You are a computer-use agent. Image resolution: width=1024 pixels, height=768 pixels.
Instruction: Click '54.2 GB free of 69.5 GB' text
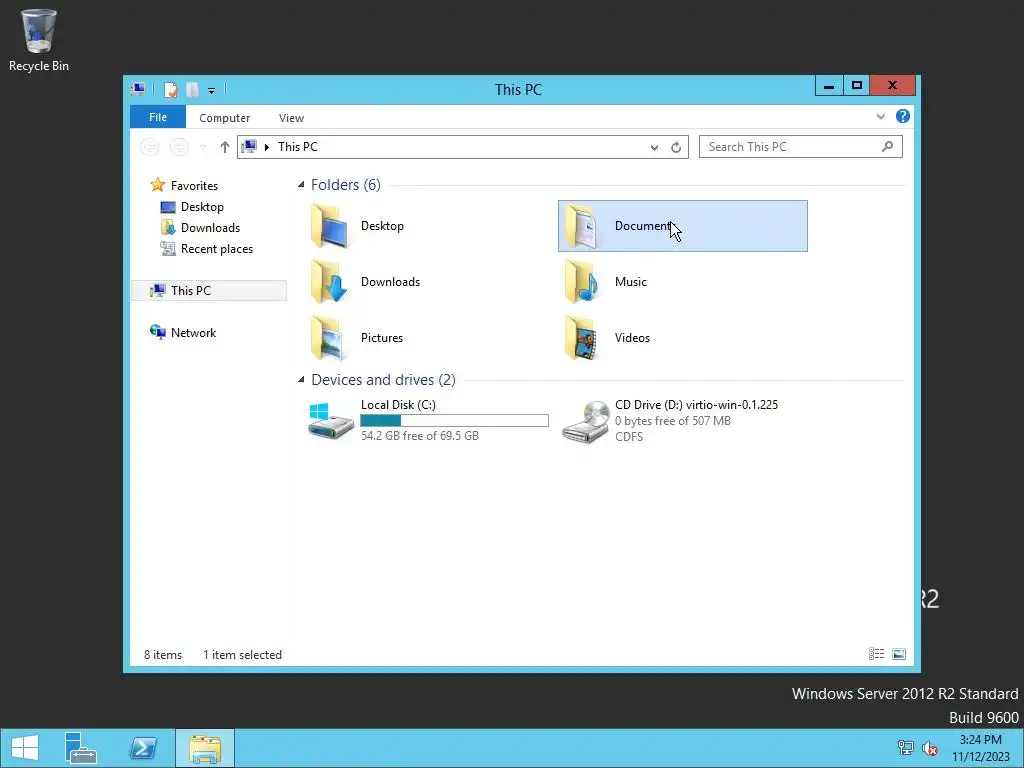[x=420, y=436]
